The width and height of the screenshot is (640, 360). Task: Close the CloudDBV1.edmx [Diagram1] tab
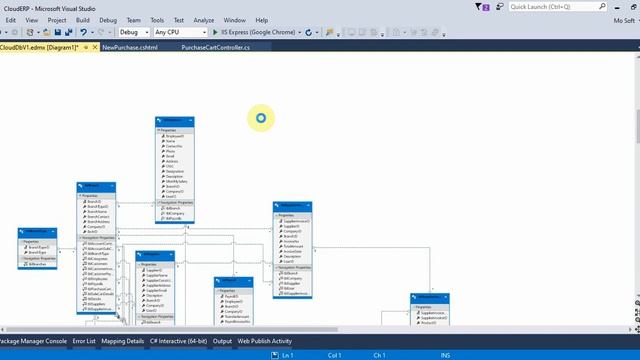[x=95, y=47]
